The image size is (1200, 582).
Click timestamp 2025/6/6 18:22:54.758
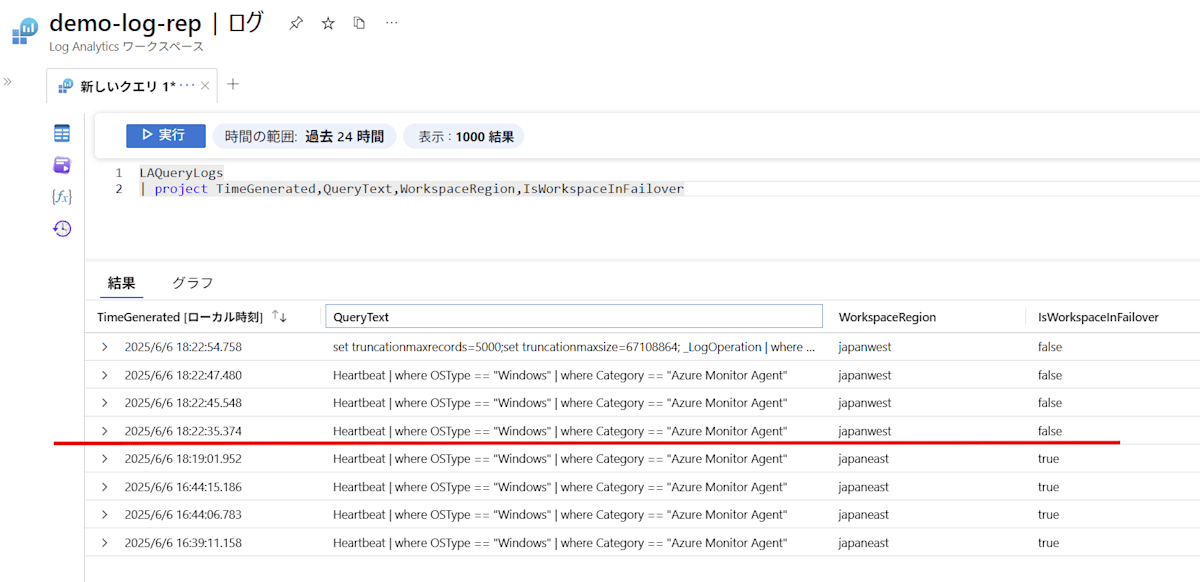click(x=183, y=347)
